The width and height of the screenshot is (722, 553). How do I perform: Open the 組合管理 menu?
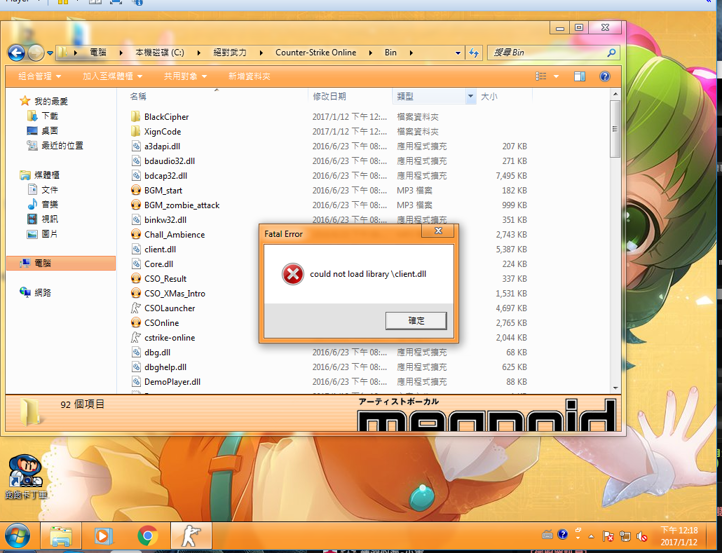pos(39,76)
